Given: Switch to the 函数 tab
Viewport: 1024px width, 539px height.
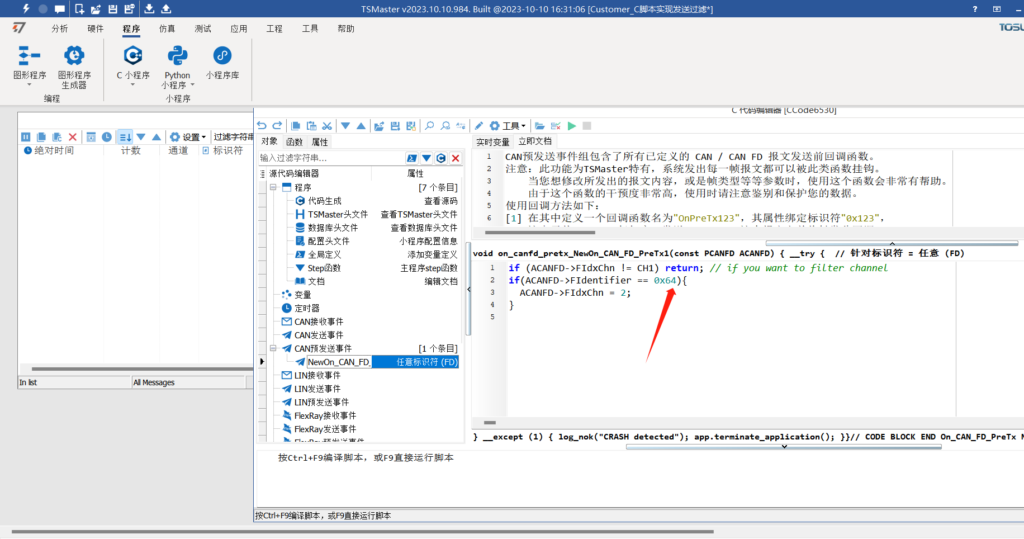Looking at the screenshot, I should pos(295,142).
